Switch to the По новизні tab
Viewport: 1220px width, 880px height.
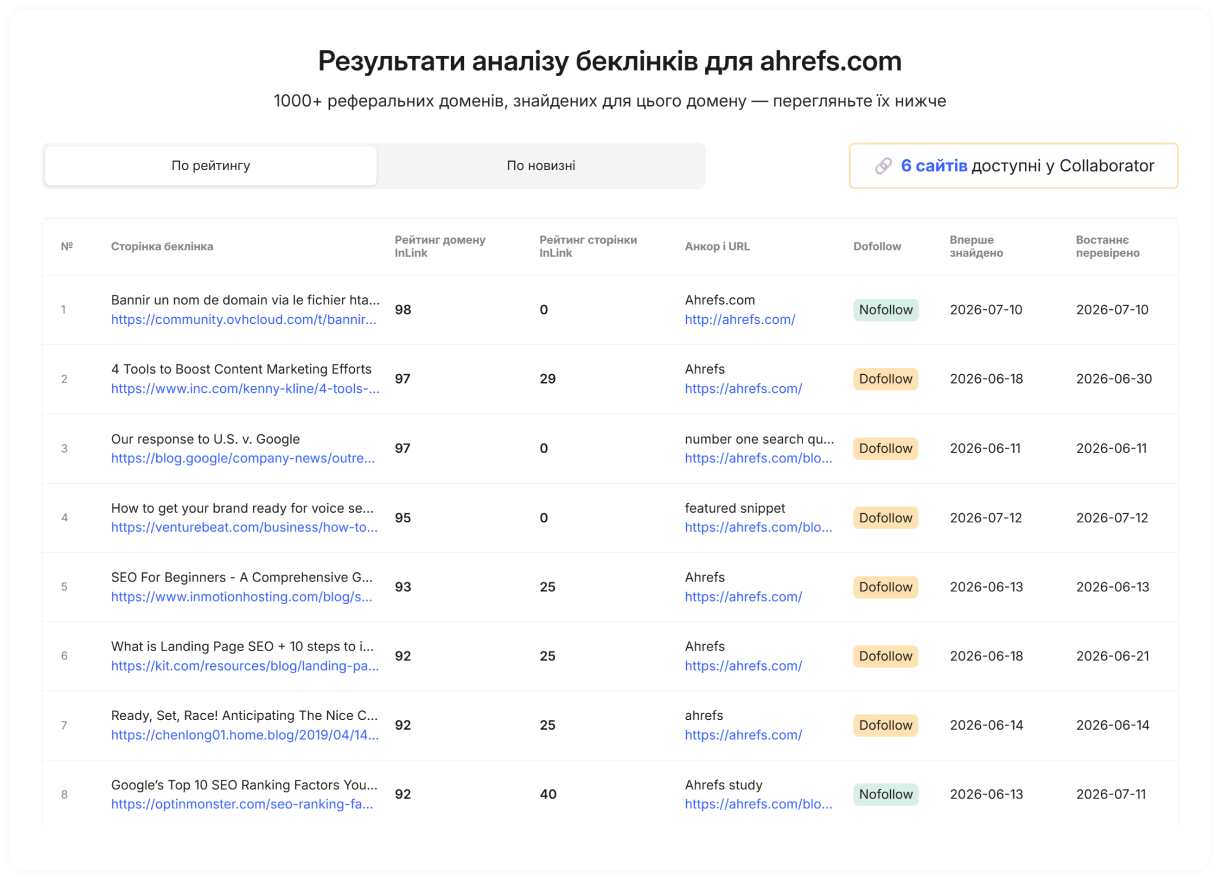pyautogui.click(x=541, y=166)
